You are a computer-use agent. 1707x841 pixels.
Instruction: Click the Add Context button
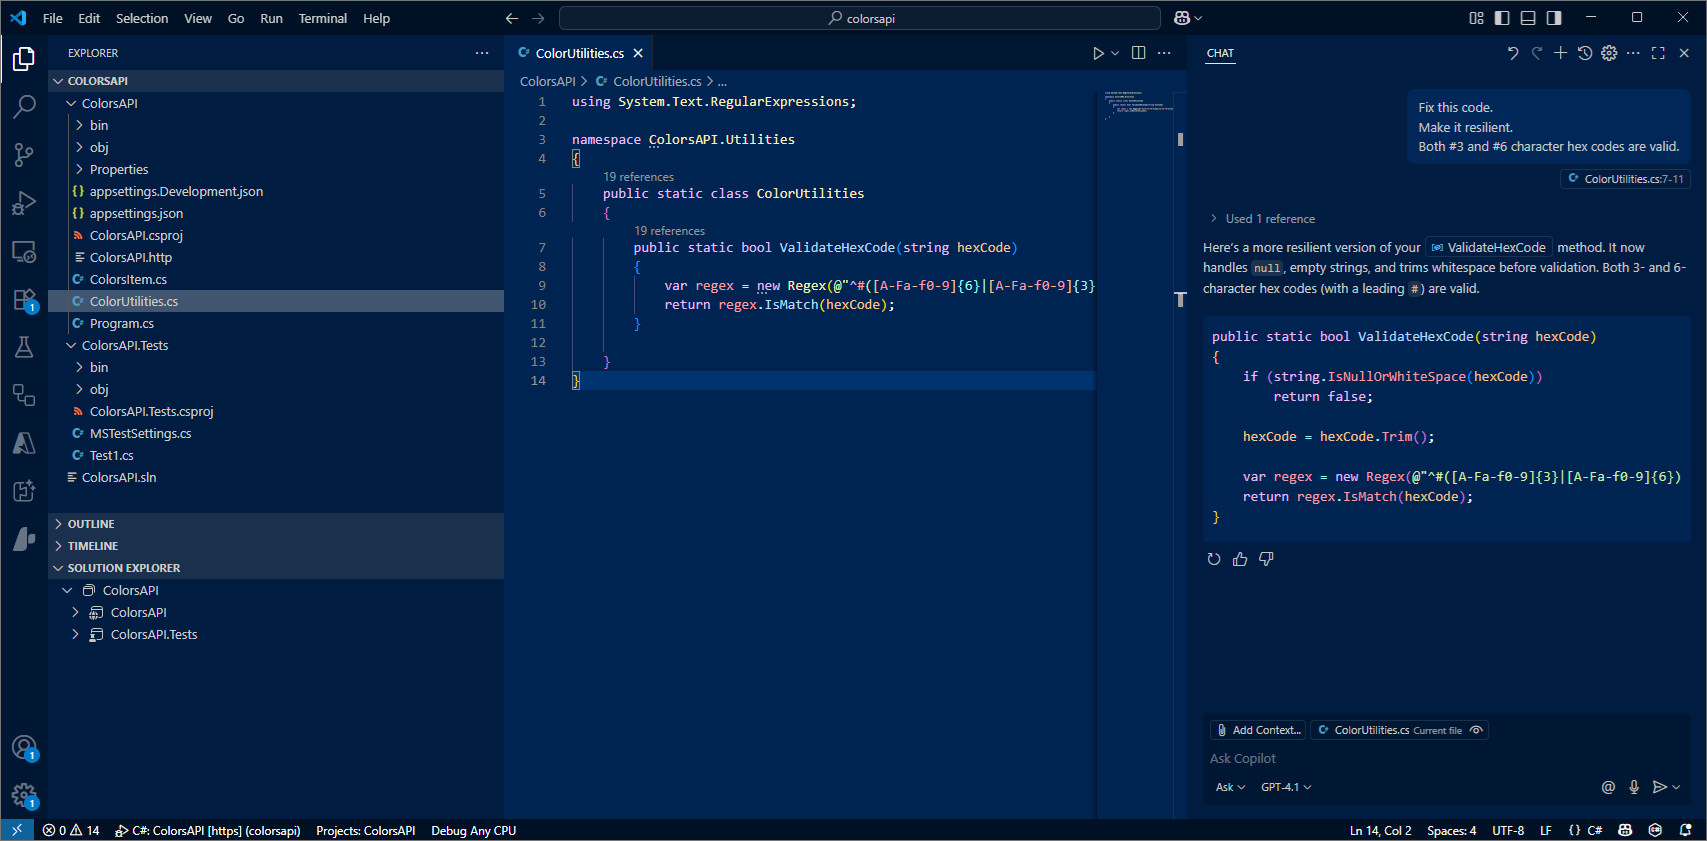(1258, 730)
